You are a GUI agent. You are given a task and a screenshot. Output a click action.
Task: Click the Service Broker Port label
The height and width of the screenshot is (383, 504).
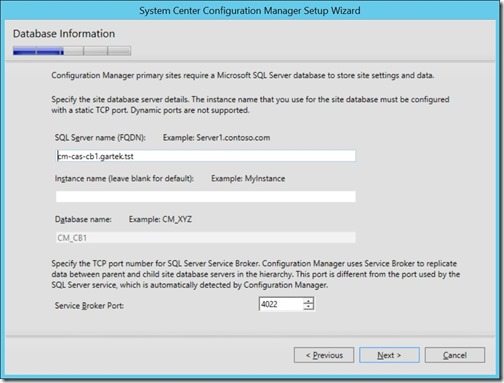click(89, 305)
